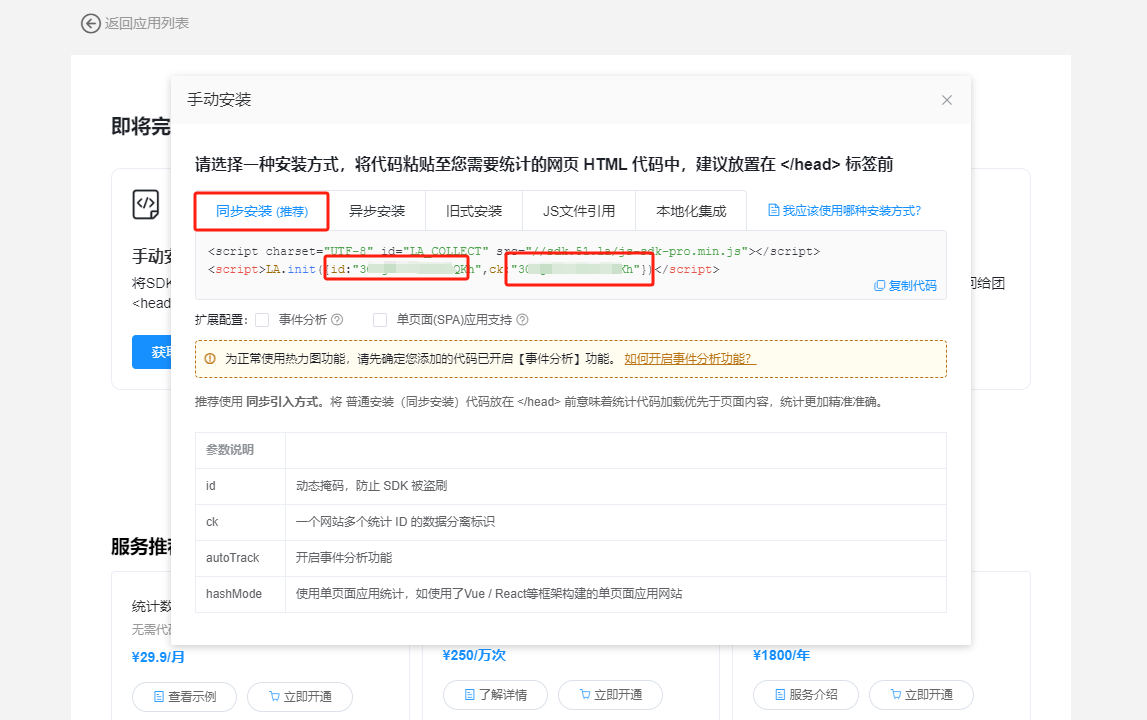The image size is (1147, 720).
Task: Click the warning info icon in the heatmap notice
Action: point(210,359)
